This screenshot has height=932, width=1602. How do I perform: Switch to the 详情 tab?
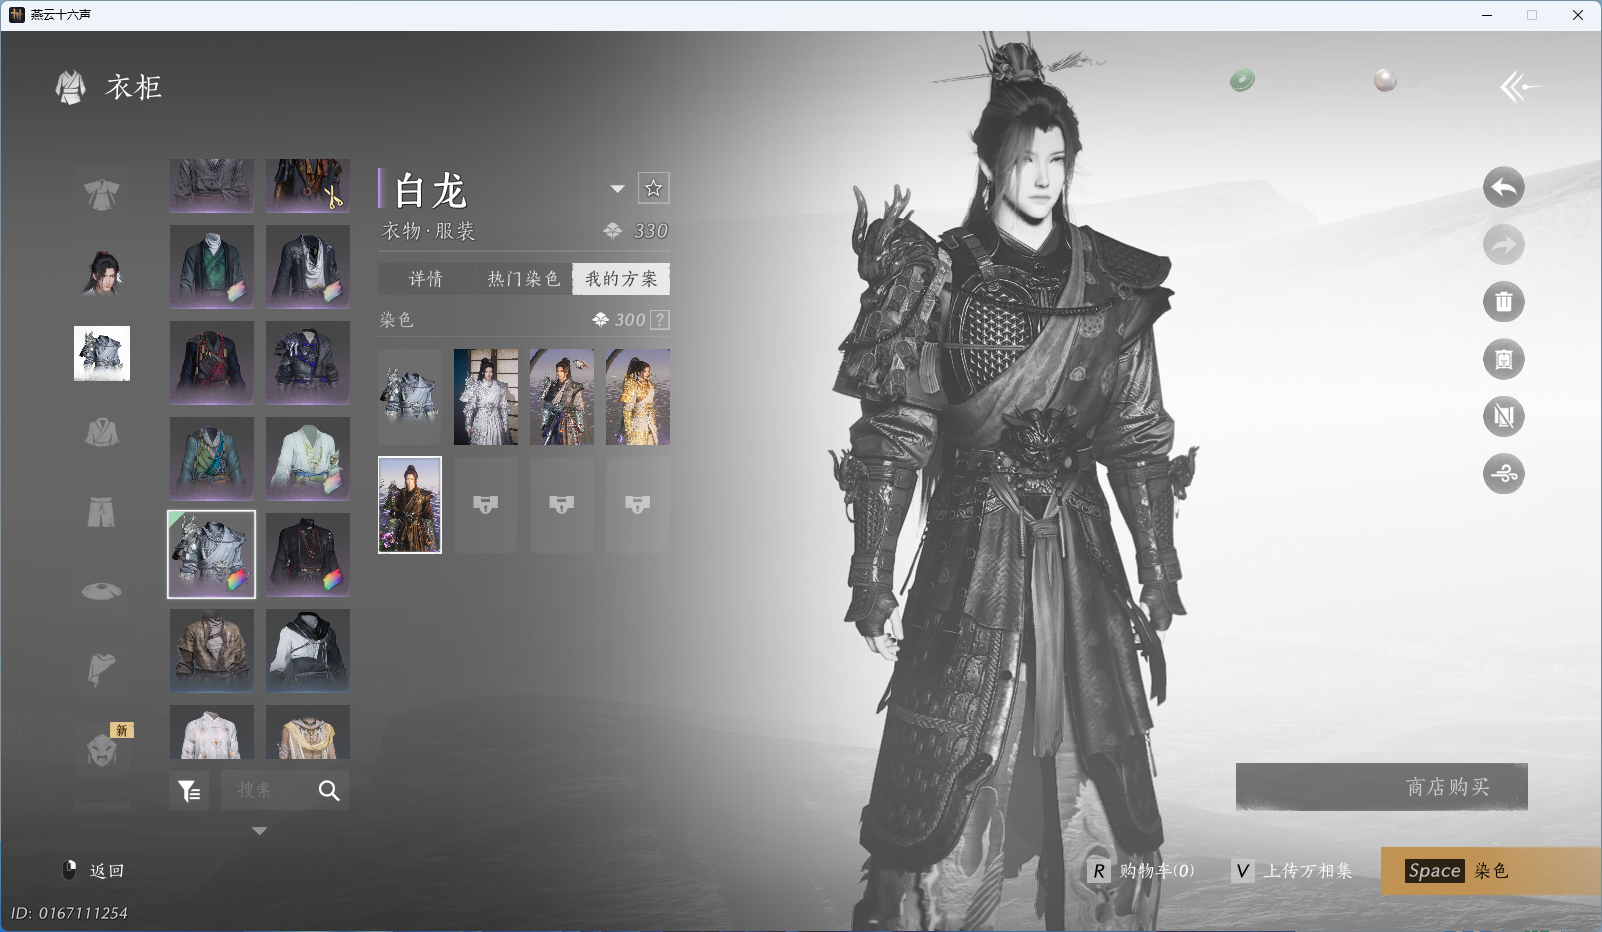426,279
